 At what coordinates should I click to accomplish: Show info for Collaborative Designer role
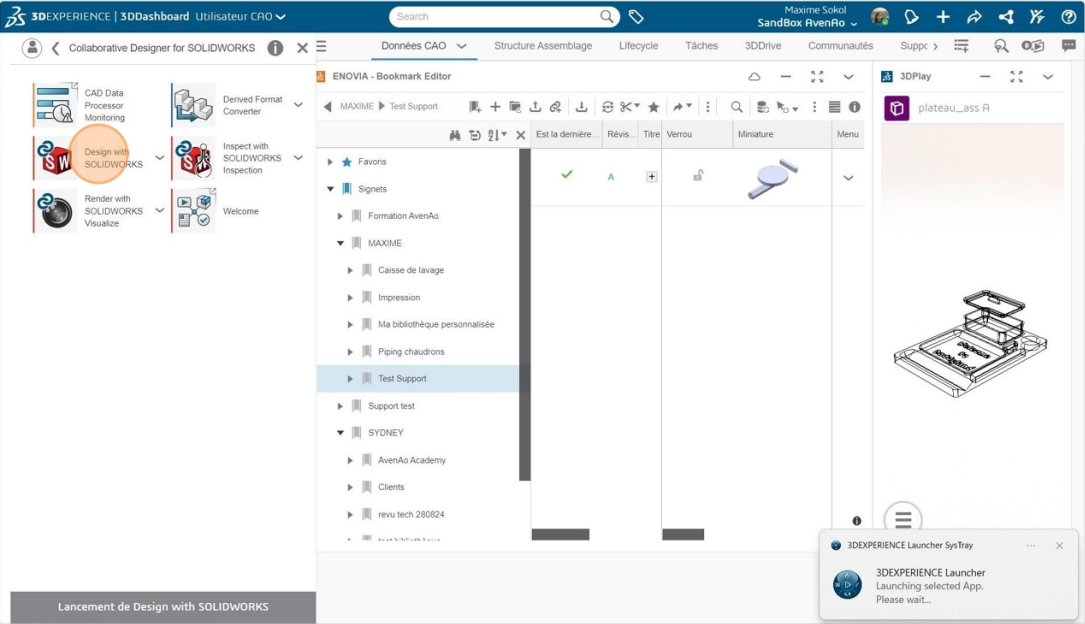275,48
